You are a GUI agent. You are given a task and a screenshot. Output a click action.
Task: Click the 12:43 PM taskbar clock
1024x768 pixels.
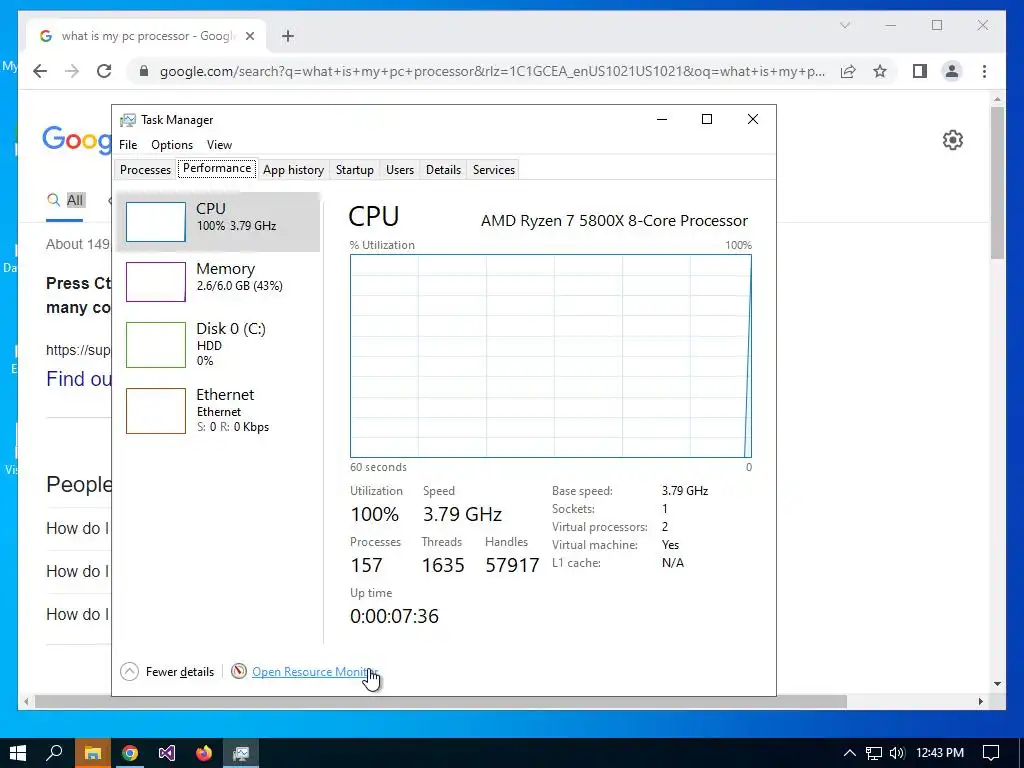pyautogui.click(x=940, y=753)
